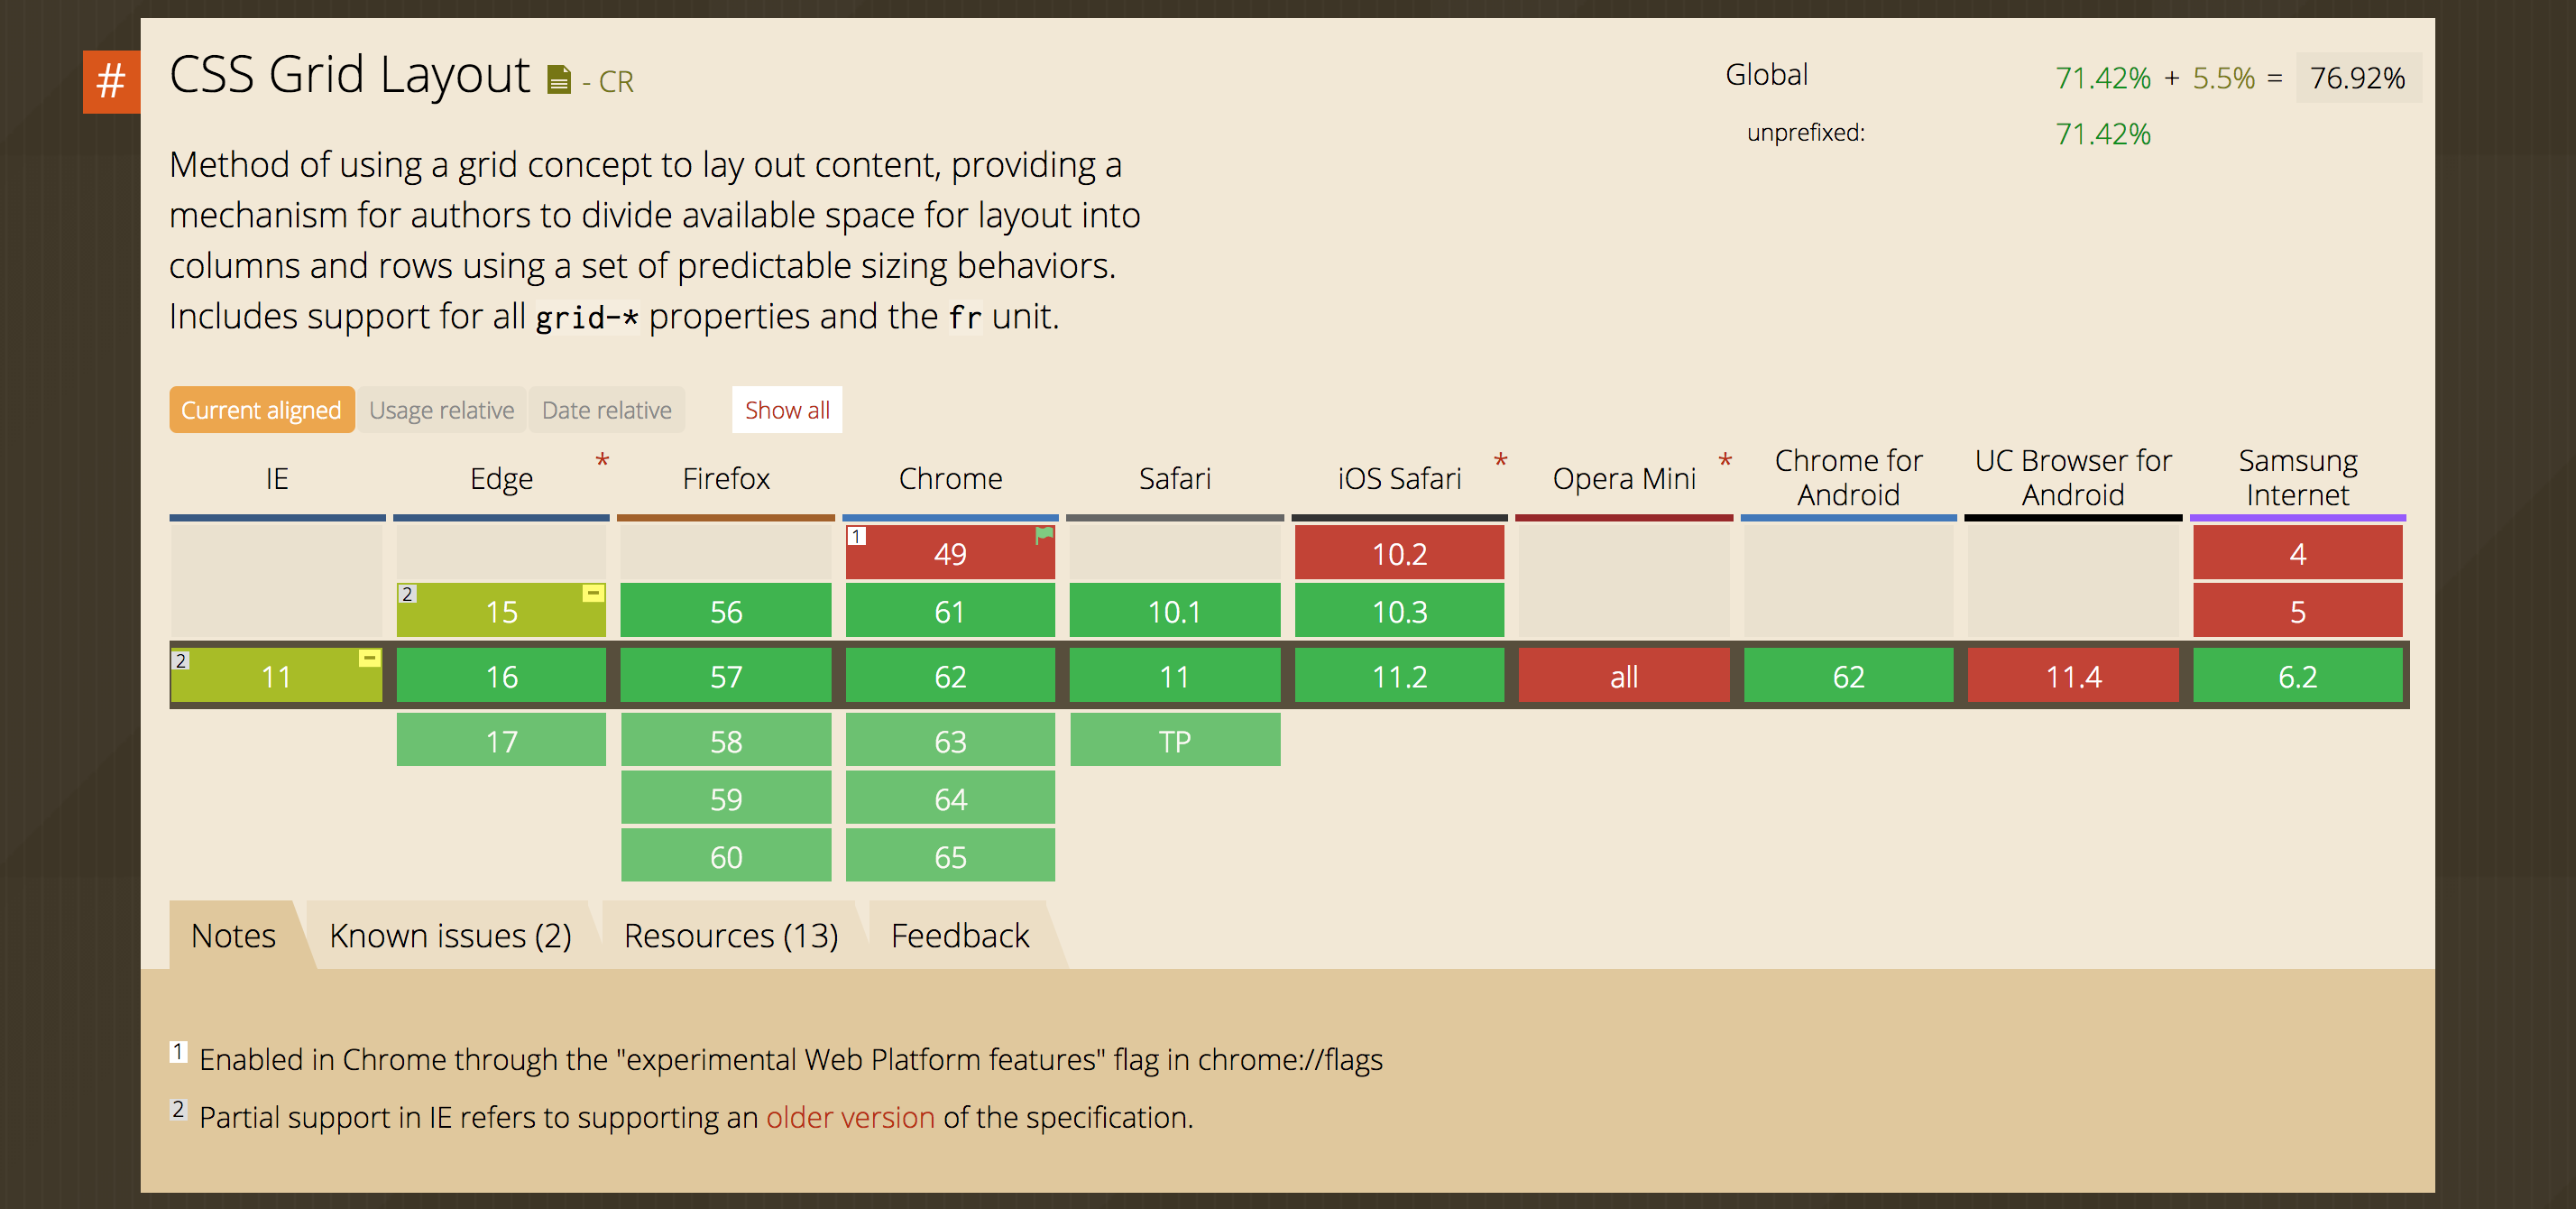Screen dimensions: 2576x1209
Task: Click the Chrome 61 cell
Action: pos(950,611)
